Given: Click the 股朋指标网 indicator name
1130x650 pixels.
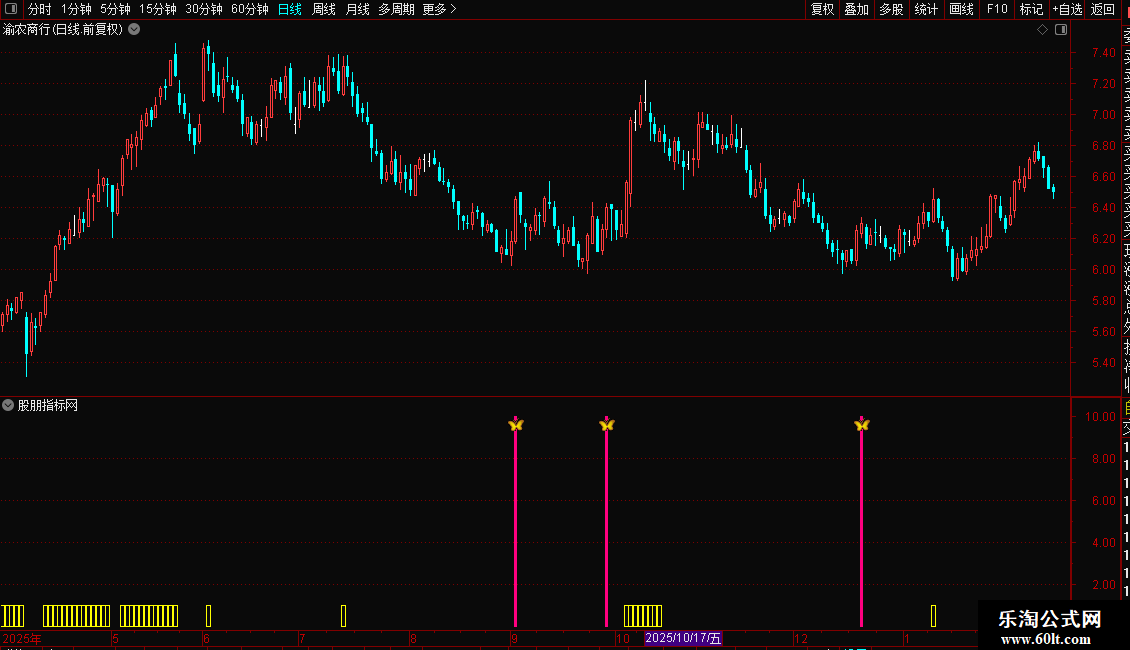Looking at the screenshot, I should point(48,405).
